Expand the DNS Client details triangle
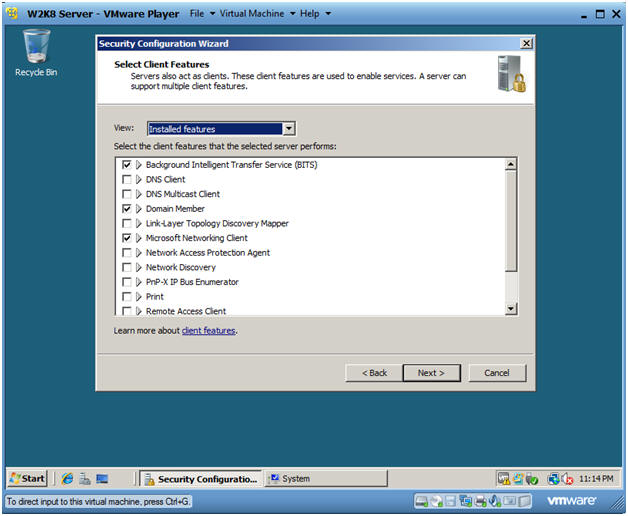Image resolution: width=628 pixels, height=516 pixels. pos(139,179)
